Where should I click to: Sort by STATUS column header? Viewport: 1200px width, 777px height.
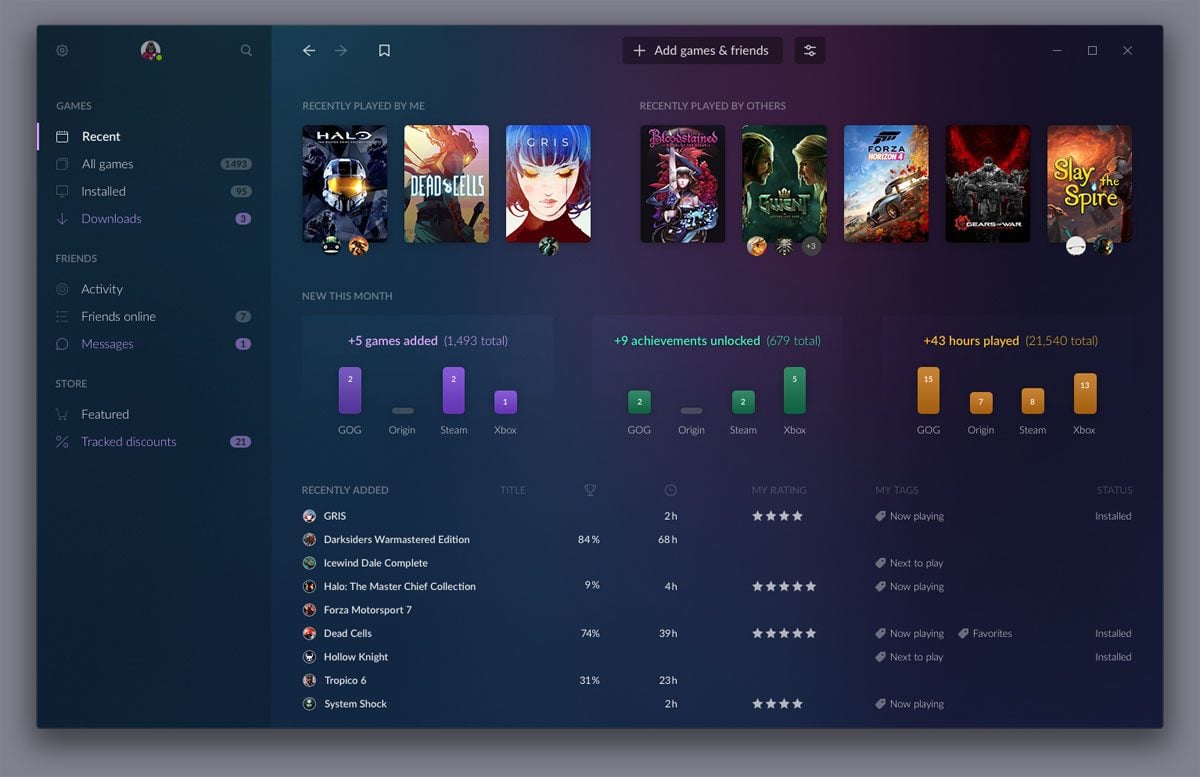(1114, 490)
